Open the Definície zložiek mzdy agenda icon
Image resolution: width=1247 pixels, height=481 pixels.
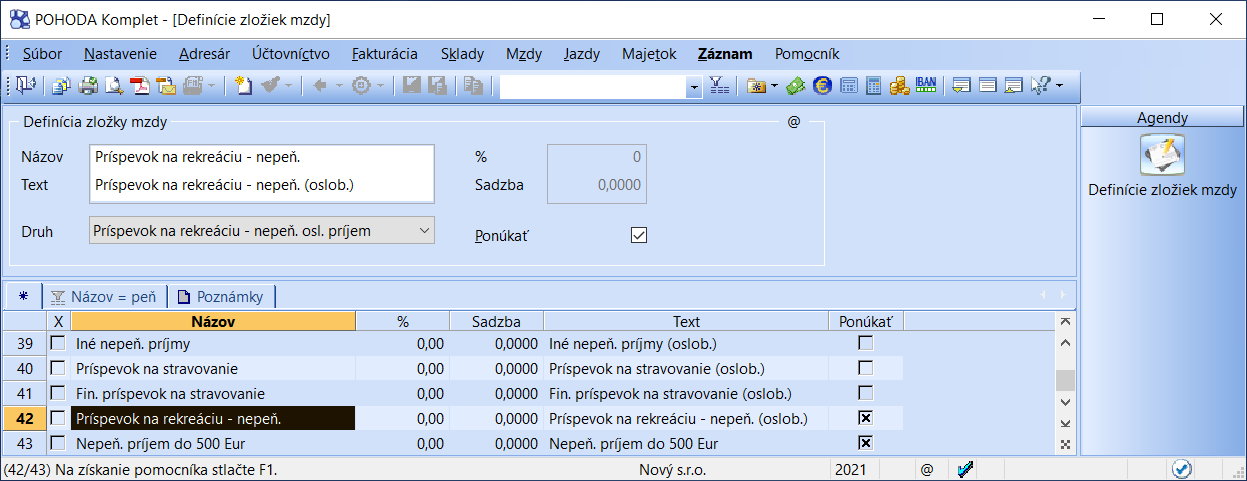point(1162,156)
